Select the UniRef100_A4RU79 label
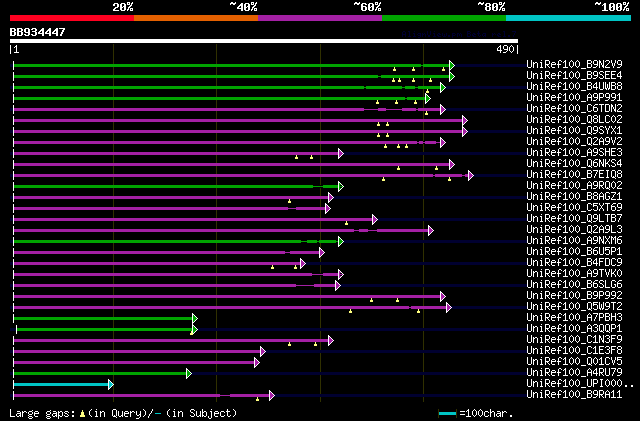The height and width of the screenshot is (421, 640). tap(574, 373)
